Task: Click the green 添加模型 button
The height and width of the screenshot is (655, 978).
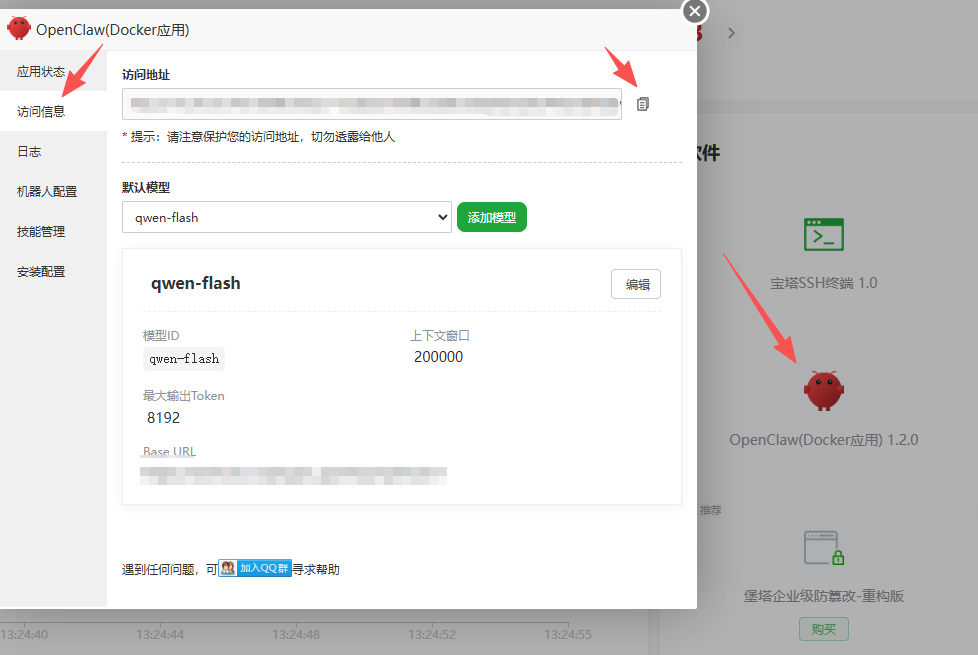Action: pyautogui.click(x=491, y=217)
